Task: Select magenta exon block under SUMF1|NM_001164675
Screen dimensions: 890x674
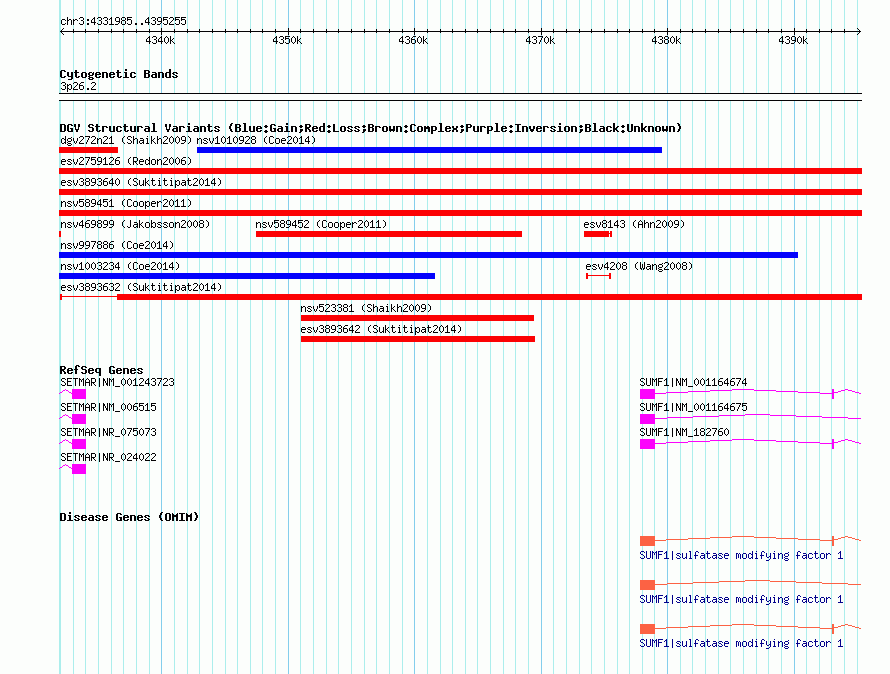Action: pos(647,418)
